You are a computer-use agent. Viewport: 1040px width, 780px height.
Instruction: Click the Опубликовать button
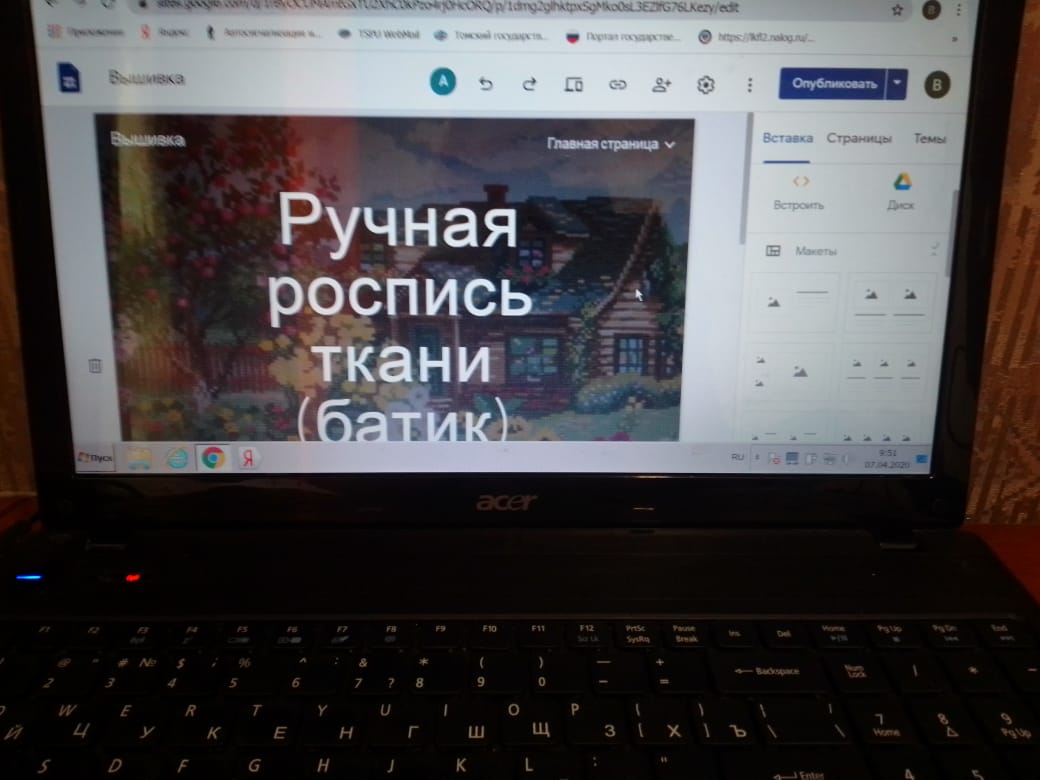tap(834, 84)
